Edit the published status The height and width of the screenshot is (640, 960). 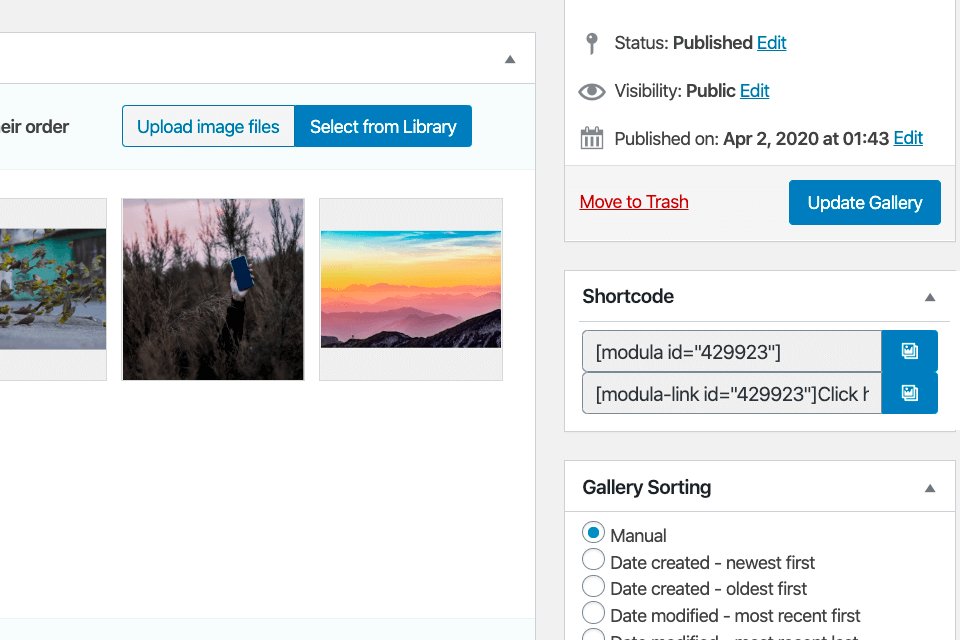[771, 43]
